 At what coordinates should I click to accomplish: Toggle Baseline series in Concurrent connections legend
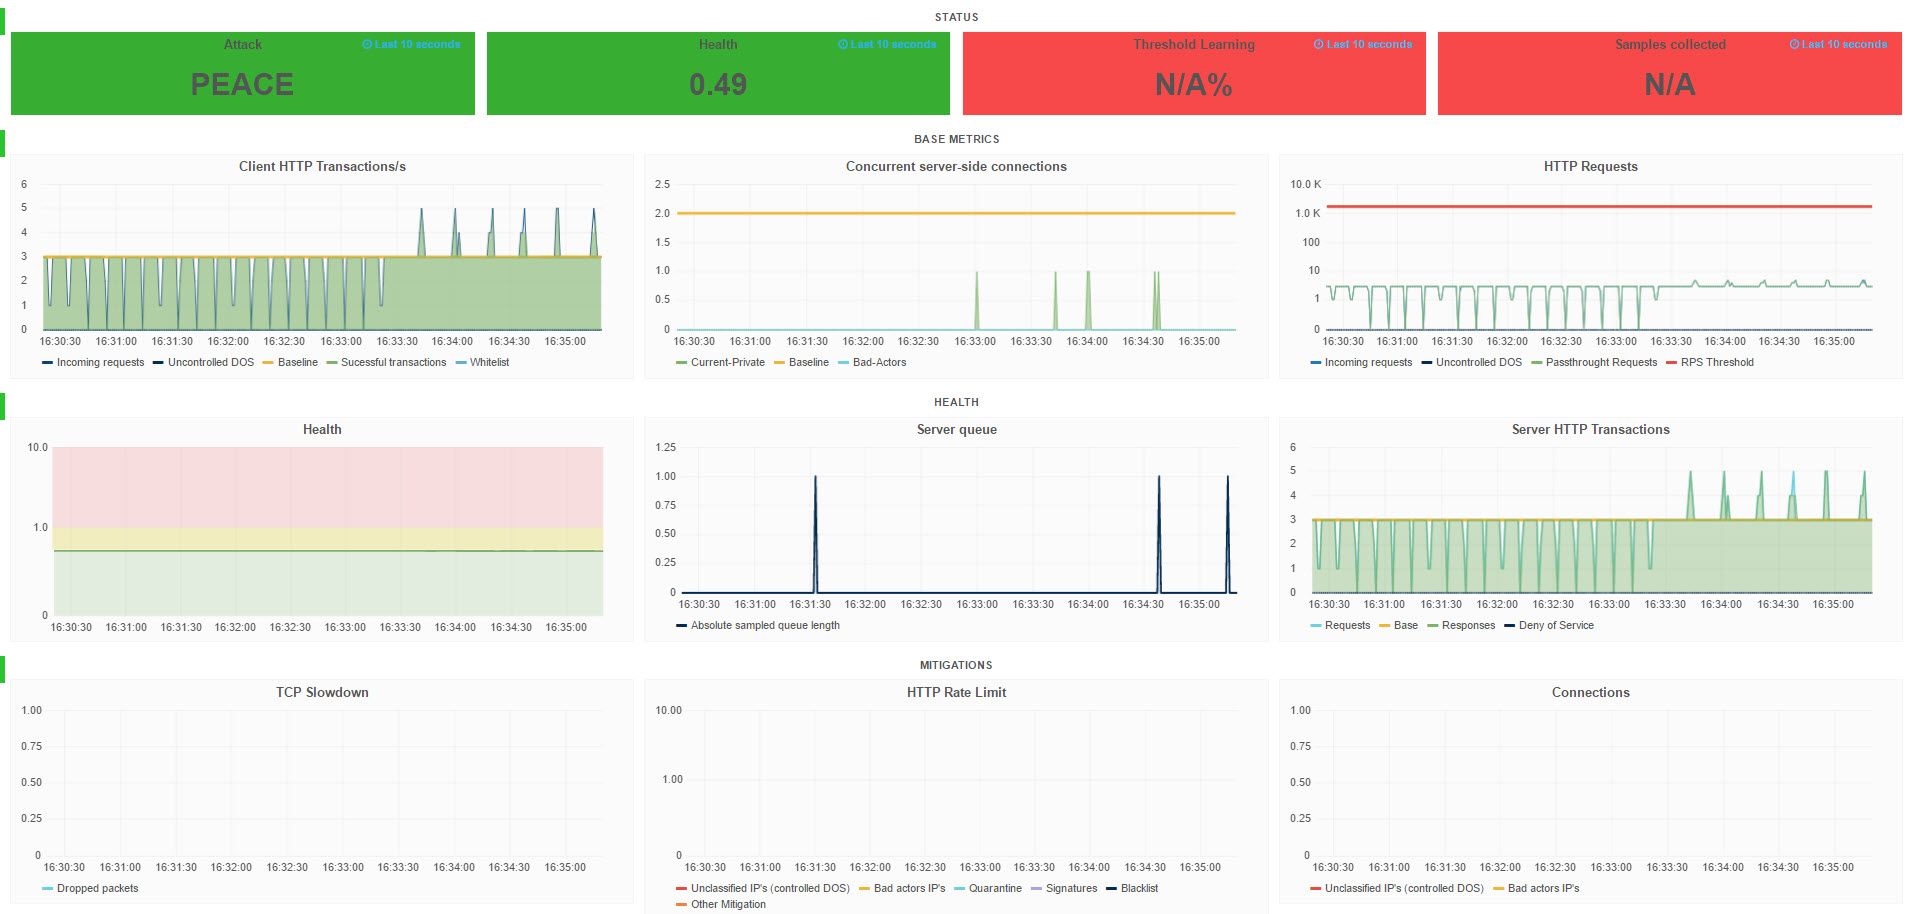(x=808, y=363)
